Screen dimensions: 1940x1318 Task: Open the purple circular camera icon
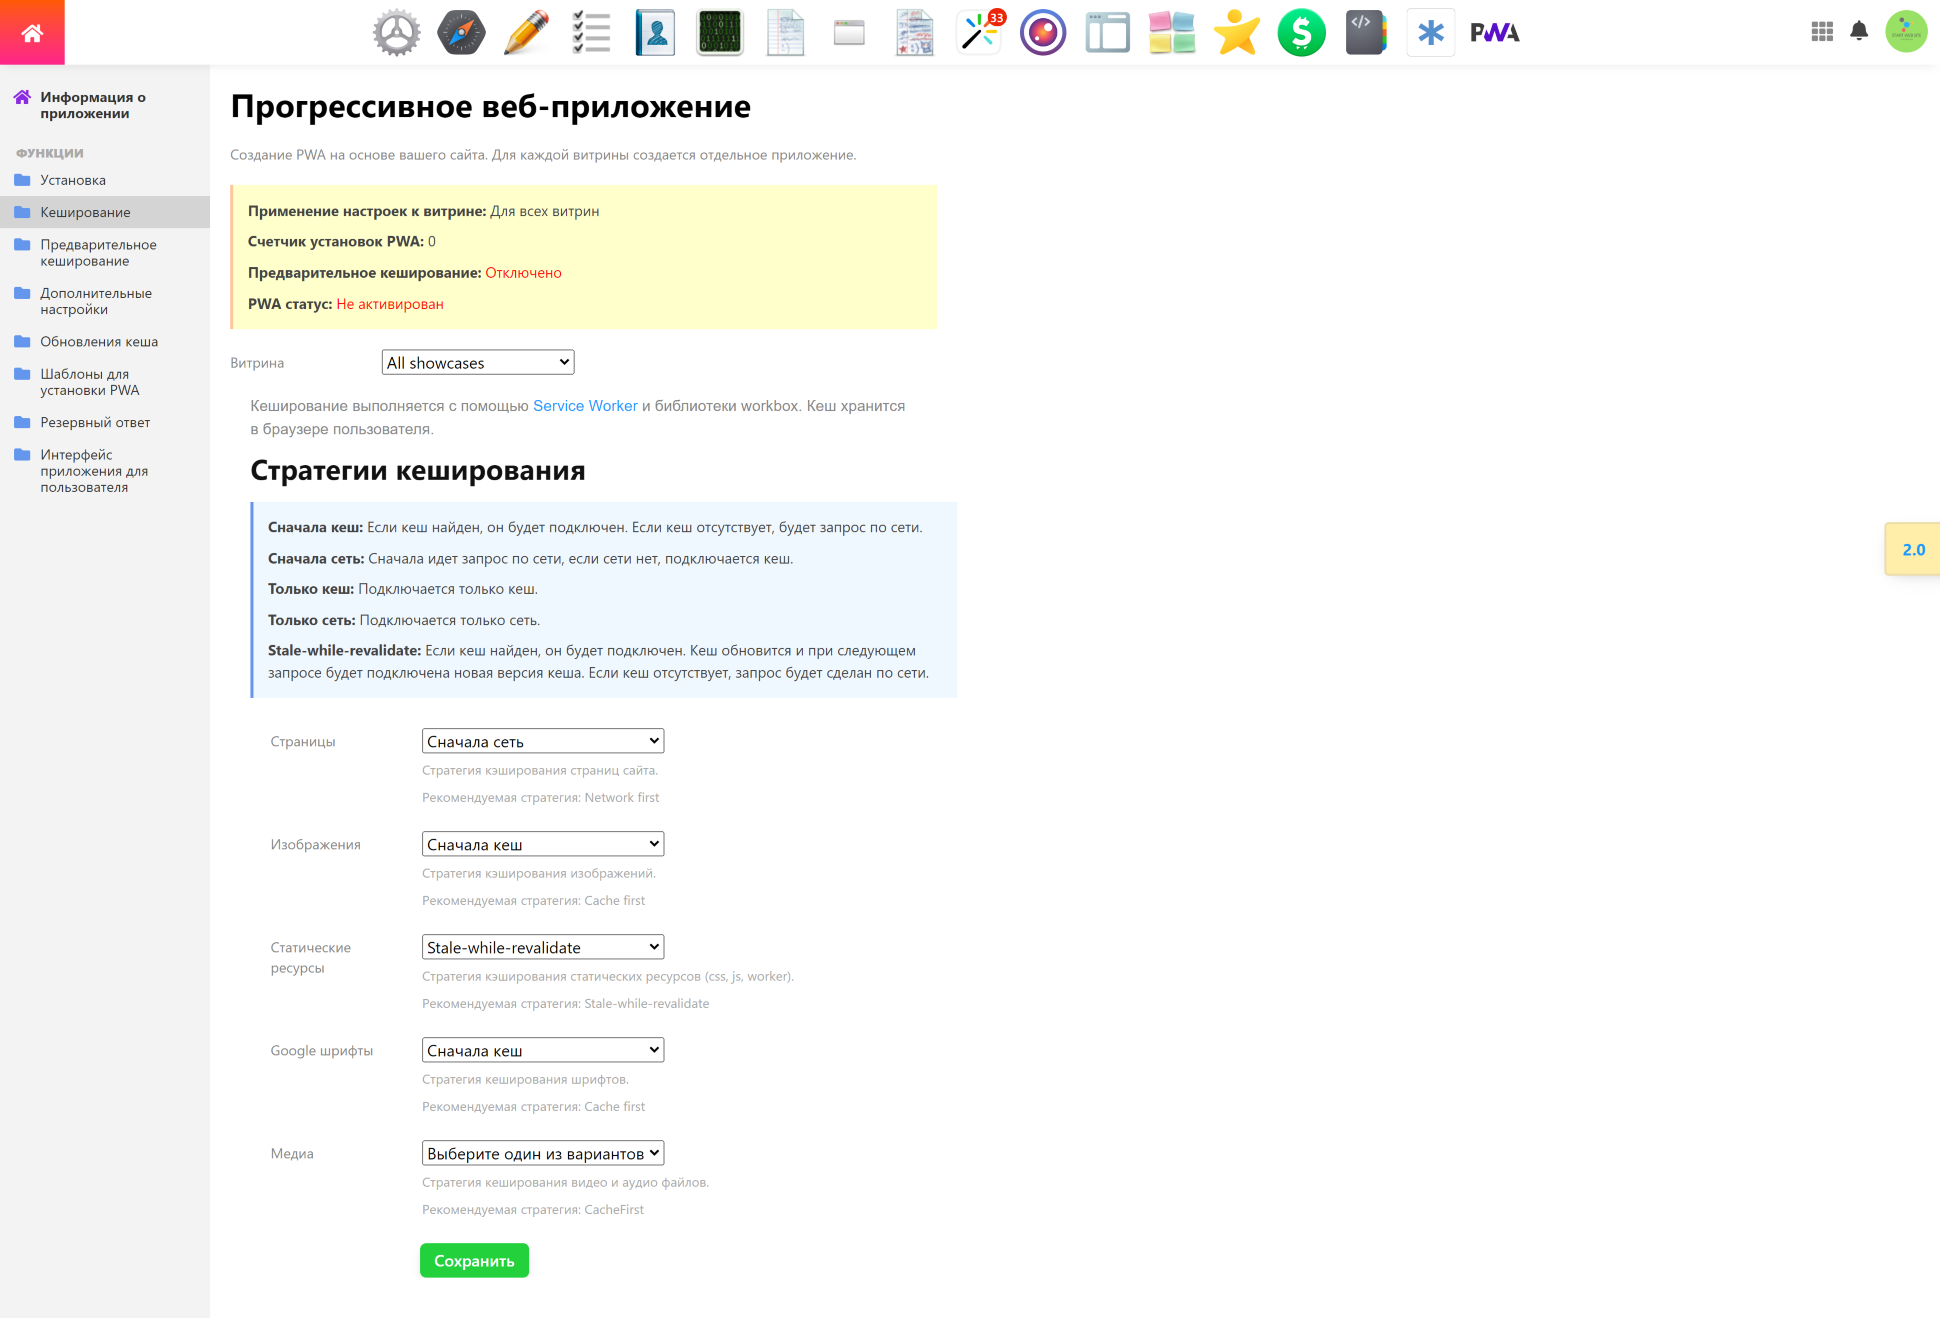(x=1043, y=32)
